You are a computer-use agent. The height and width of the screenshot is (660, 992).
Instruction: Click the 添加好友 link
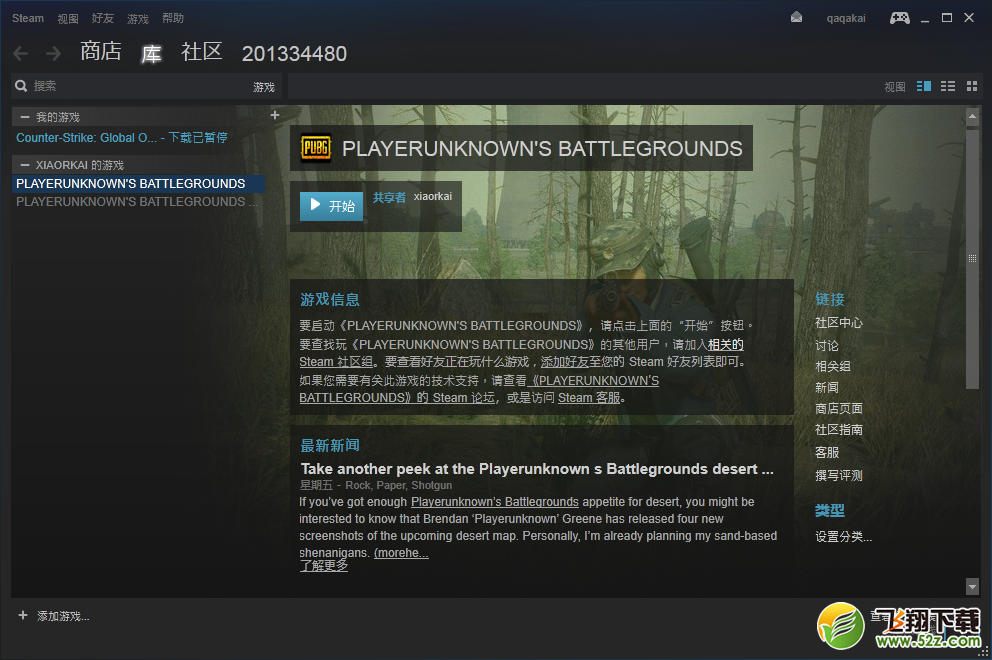click(x=565, y=362)
